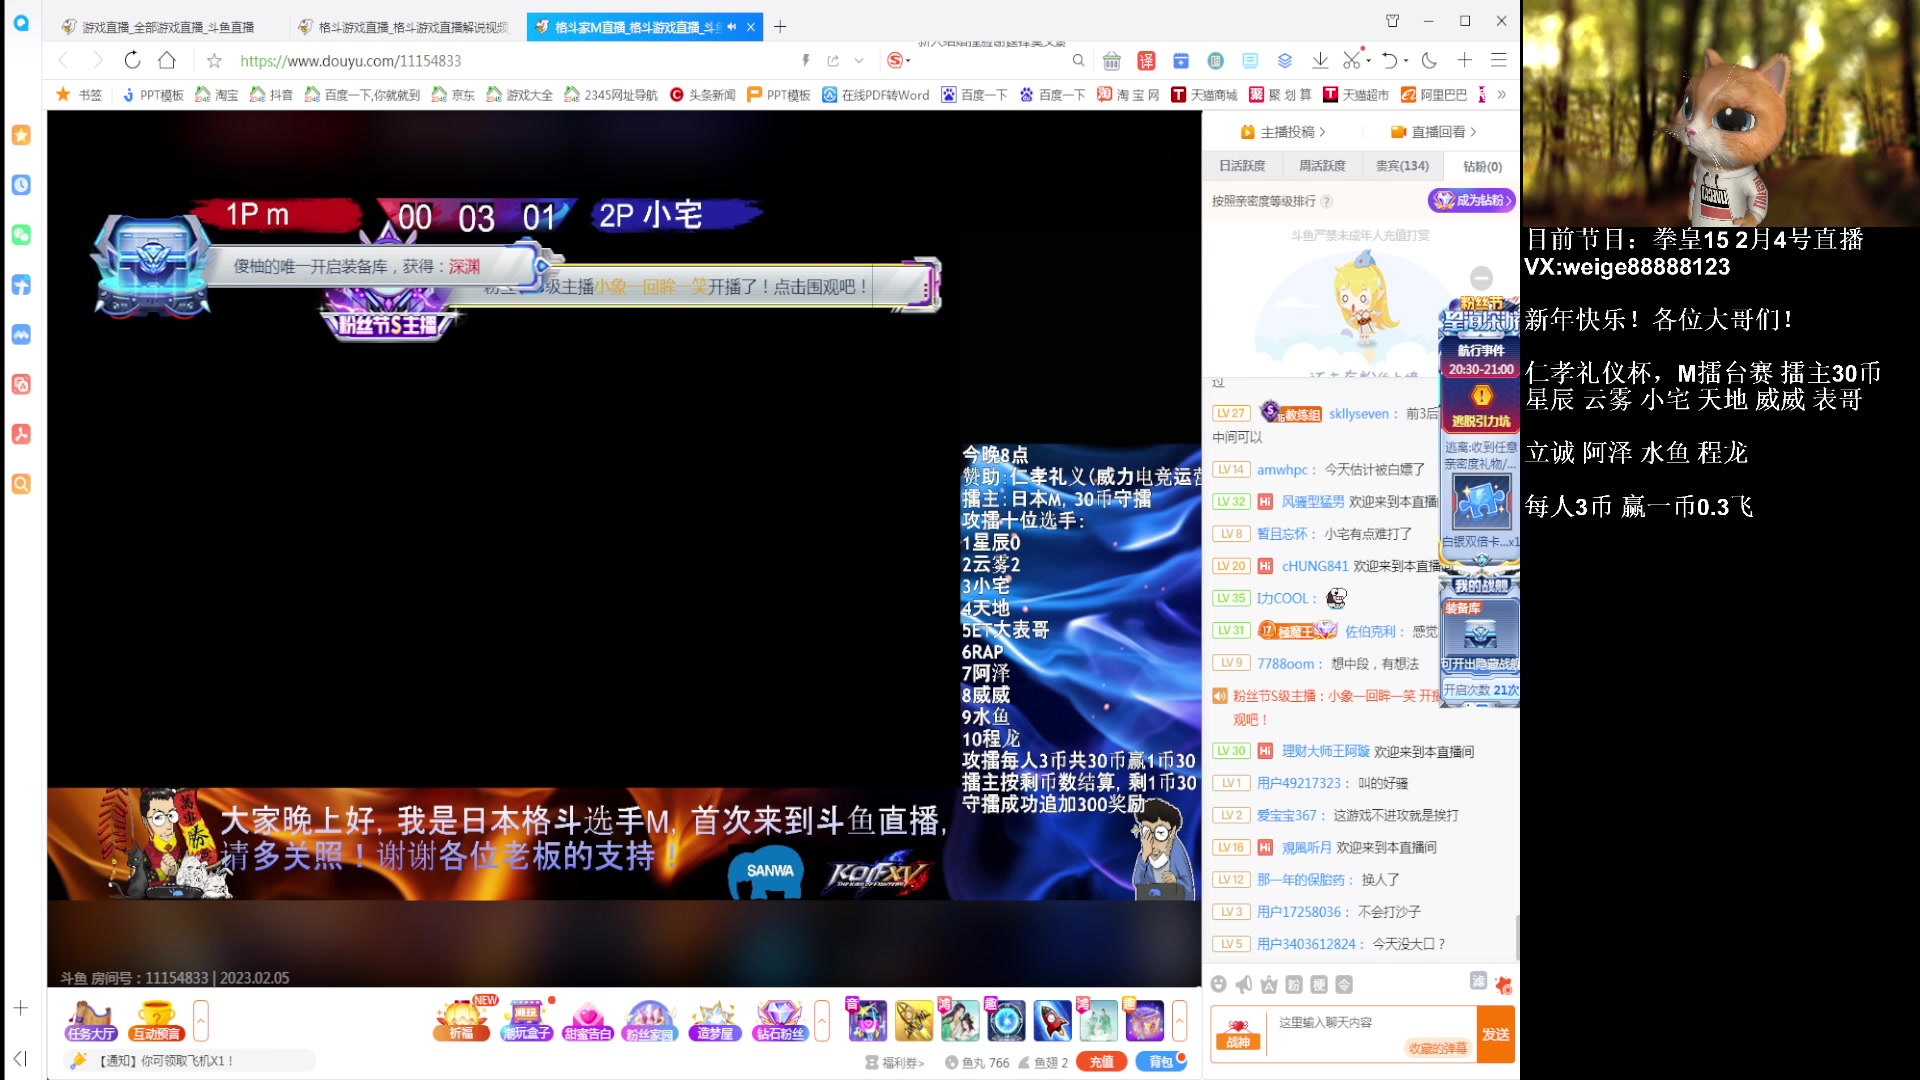Switch to the 贵宾(134) tab
This screenshot has width=1920, height=1080.
pyautogui.click(x=1402, y=166)
